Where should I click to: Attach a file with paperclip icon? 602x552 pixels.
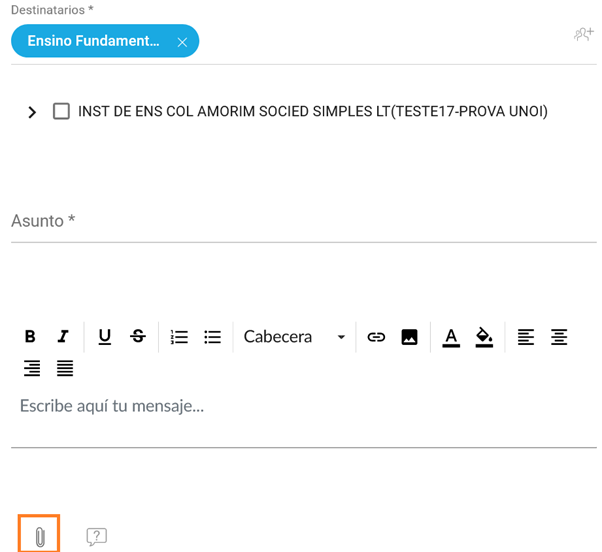40,536
